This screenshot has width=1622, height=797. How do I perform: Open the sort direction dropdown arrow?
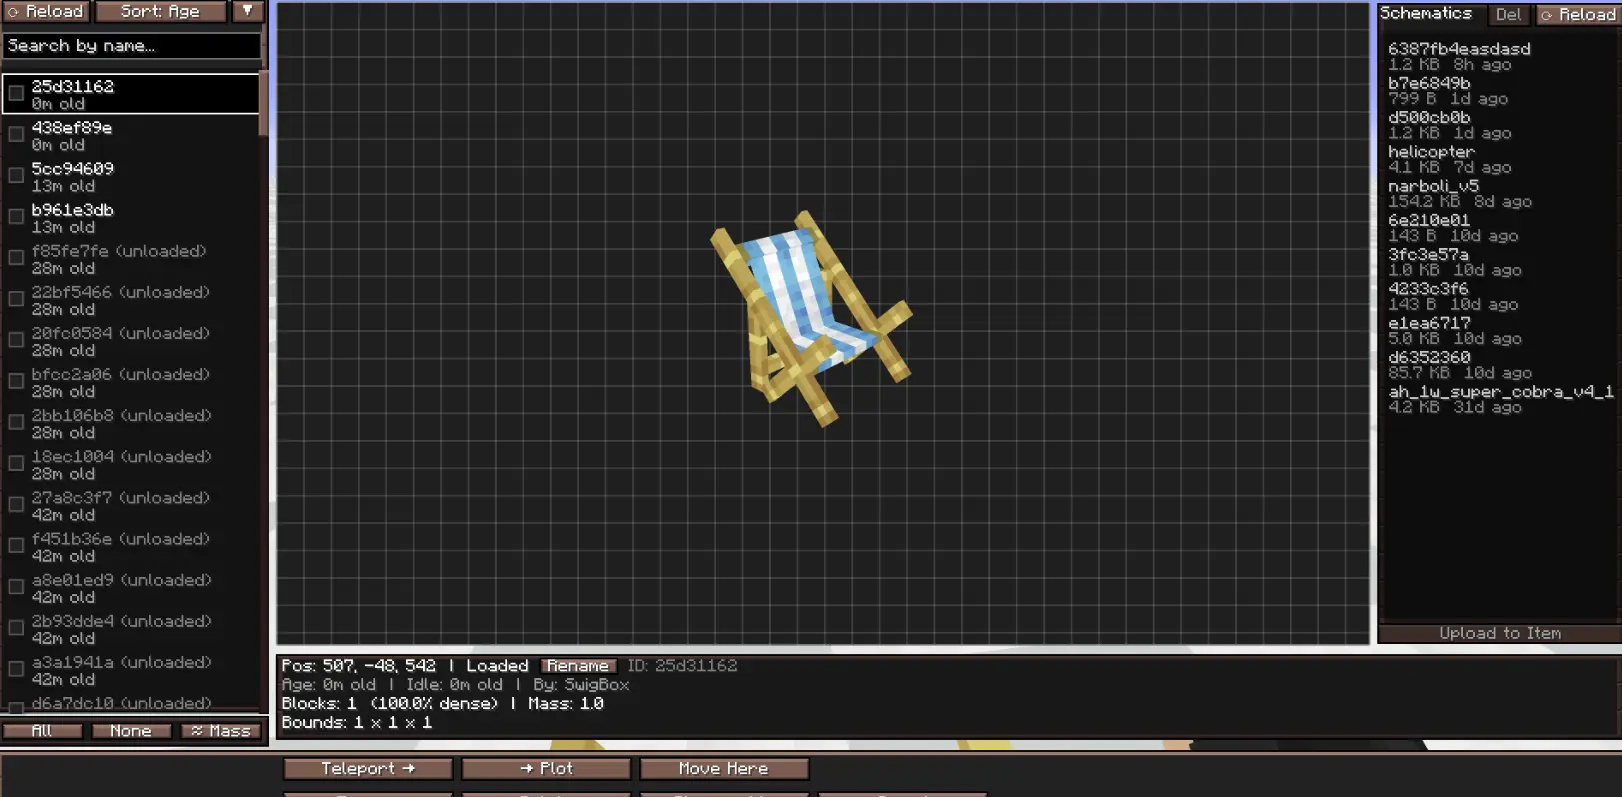pyautogui.click(x=247, y=11)
